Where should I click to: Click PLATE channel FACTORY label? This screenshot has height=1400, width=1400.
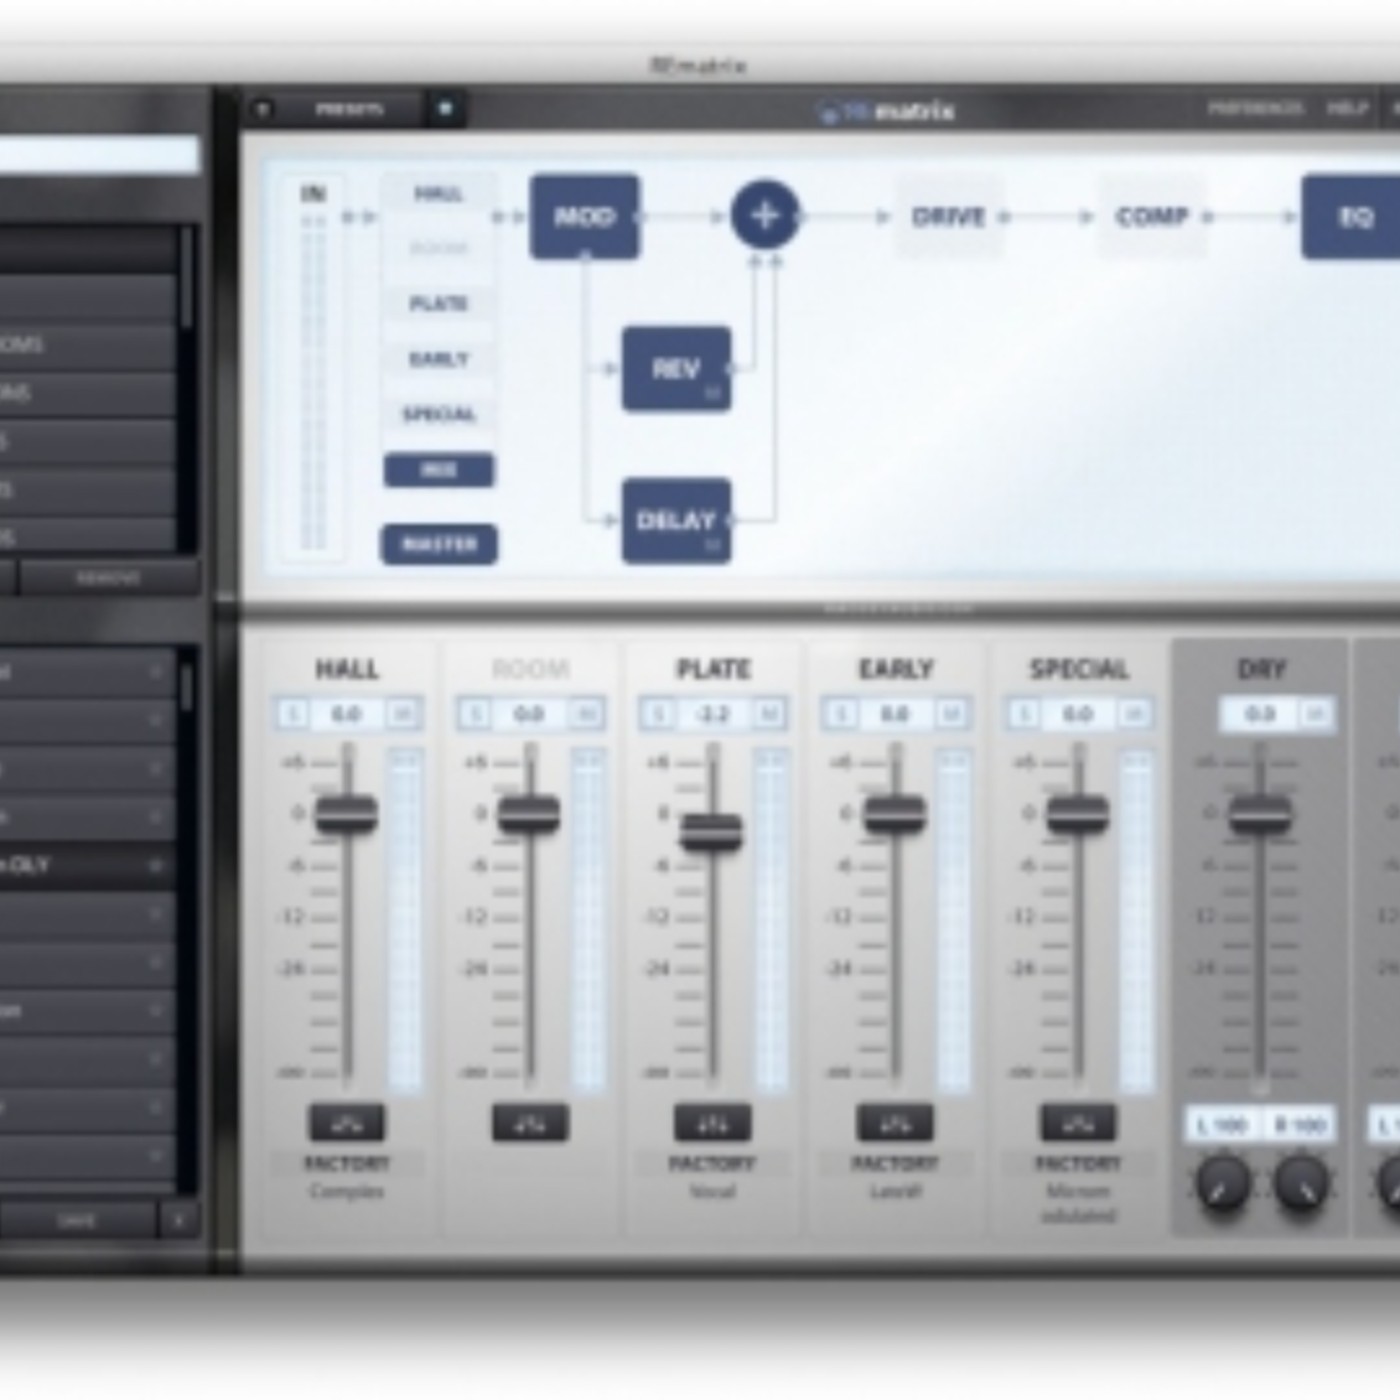coord(712,1163)
